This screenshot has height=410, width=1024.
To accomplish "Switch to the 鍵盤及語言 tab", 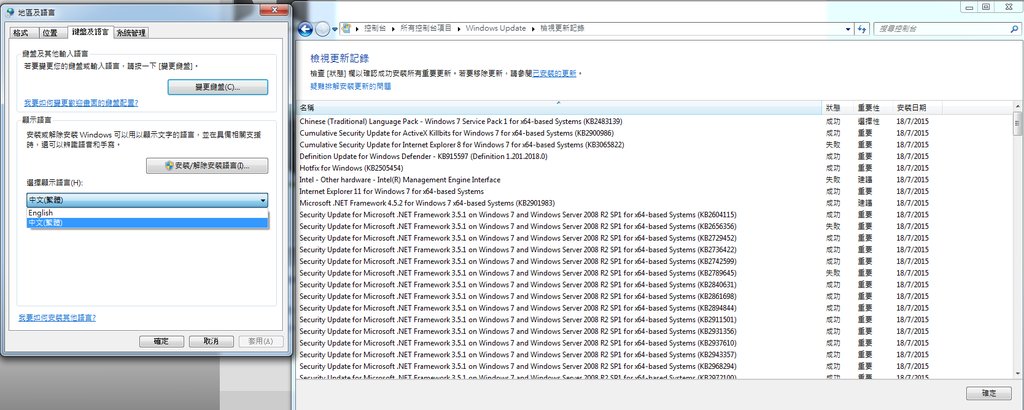I will tap(90, 31).
